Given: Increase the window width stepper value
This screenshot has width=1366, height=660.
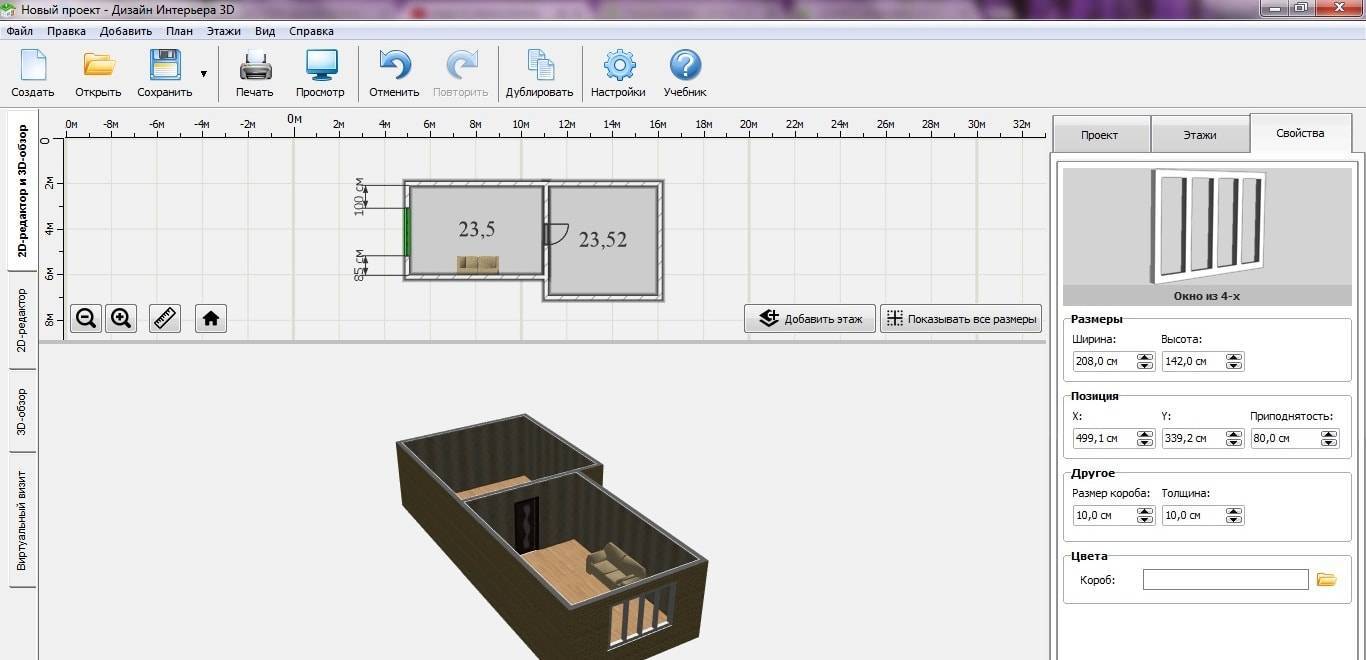Looking at the screenshot, I should (1144, 357).
